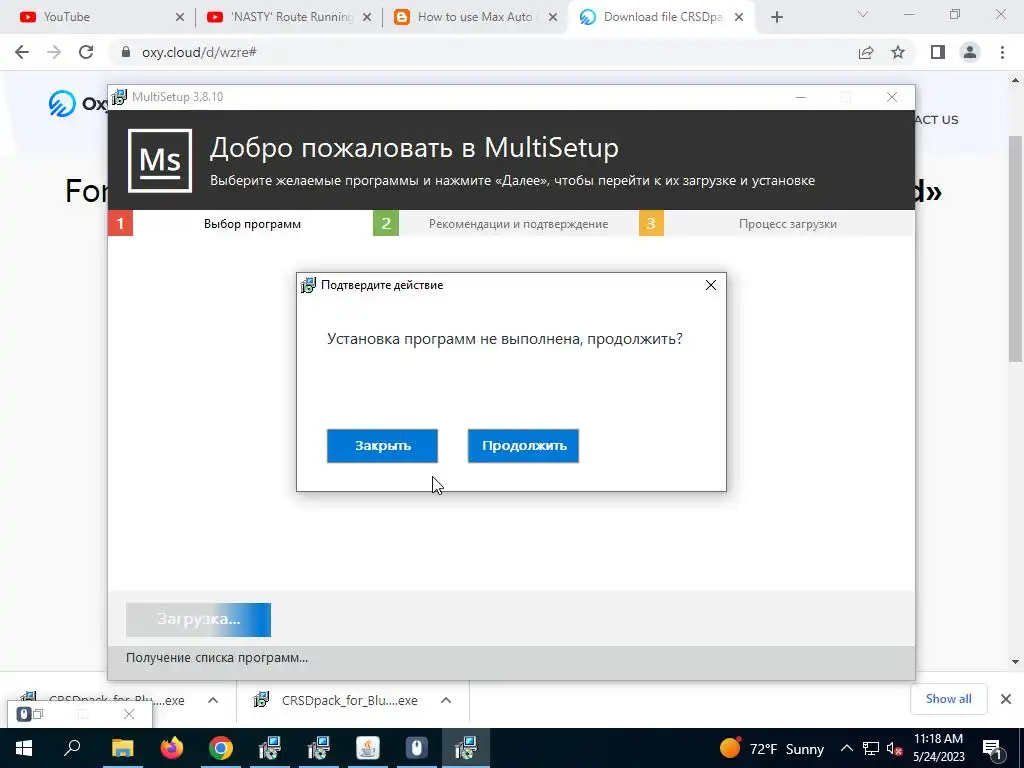Close small floating mouse app window
Image resolution: width=1024 pixels, height=768 pixels.
(x=129, y=714)
